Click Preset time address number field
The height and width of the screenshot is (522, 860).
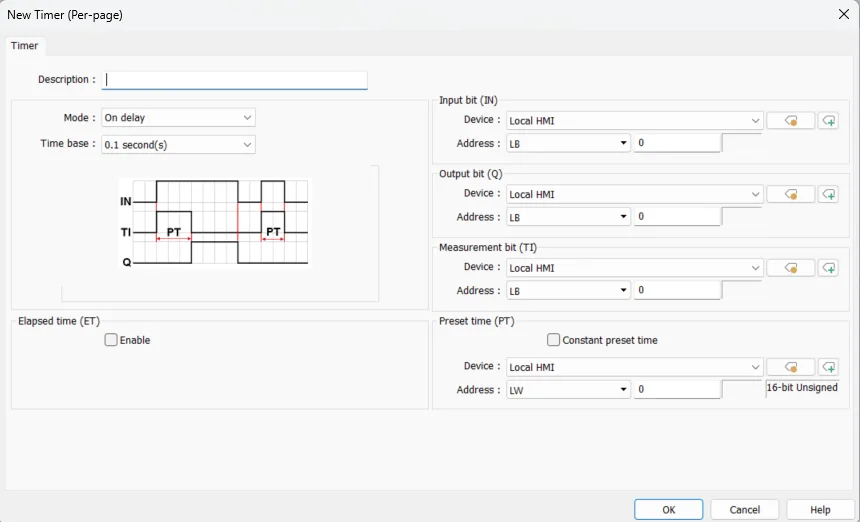point(677,389)
